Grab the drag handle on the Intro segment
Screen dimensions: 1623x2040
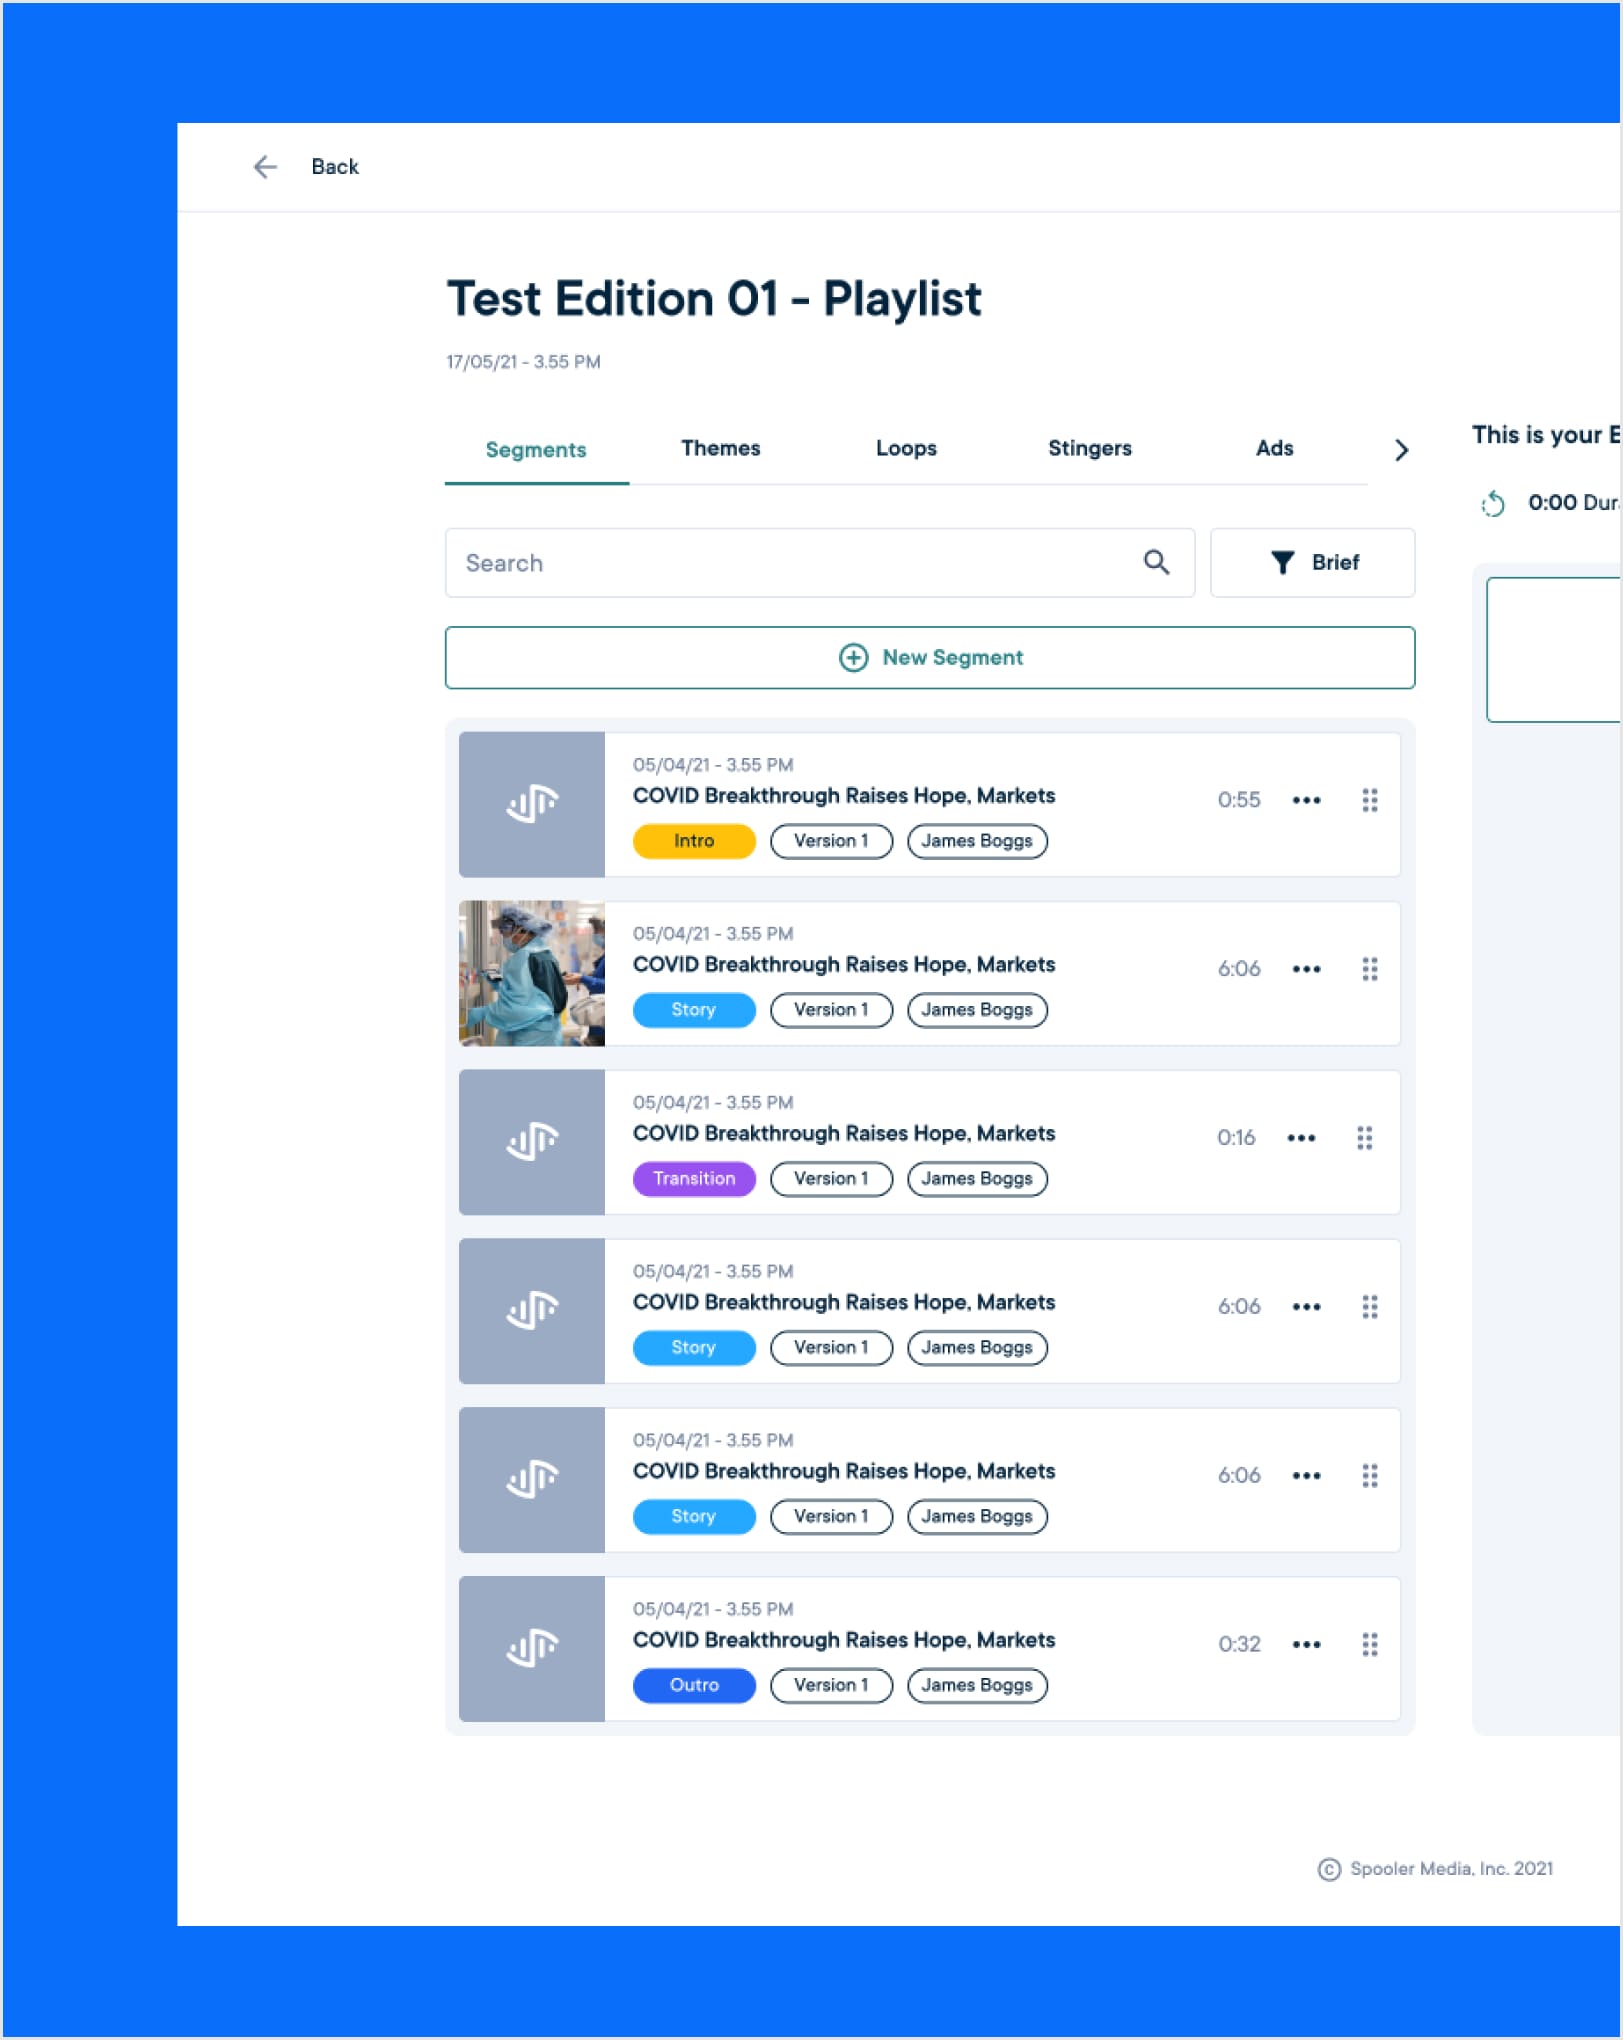(1370, 800)
